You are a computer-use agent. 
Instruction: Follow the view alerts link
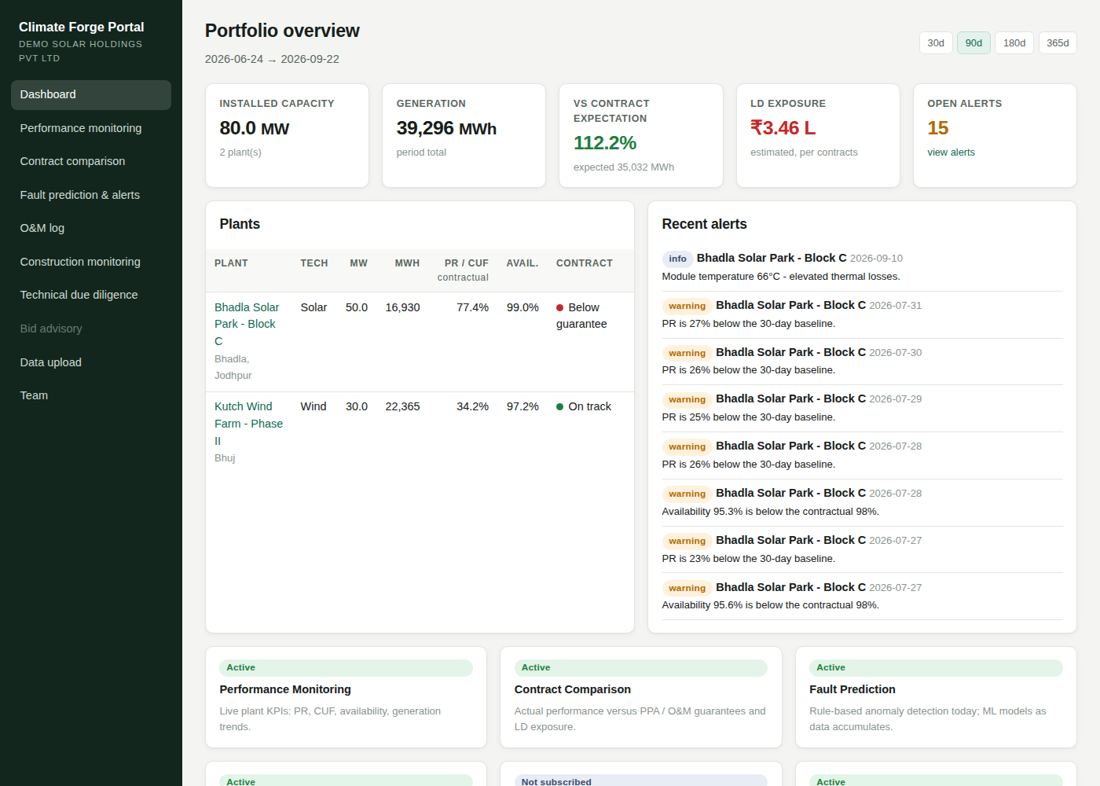coord(951,152)
